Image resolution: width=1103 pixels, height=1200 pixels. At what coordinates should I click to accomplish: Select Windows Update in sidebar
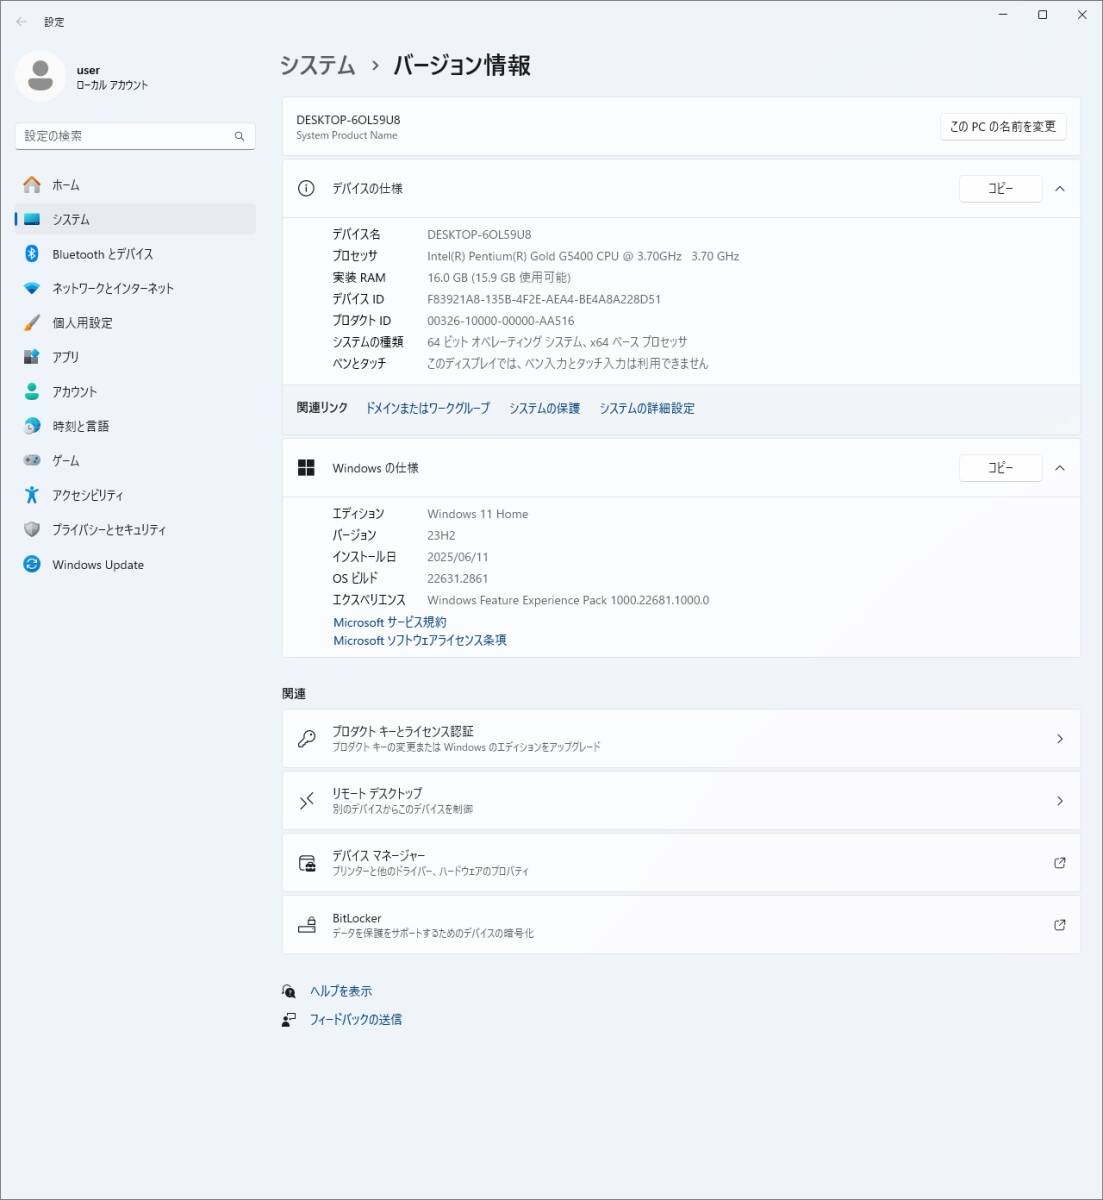tap(135, 564)
